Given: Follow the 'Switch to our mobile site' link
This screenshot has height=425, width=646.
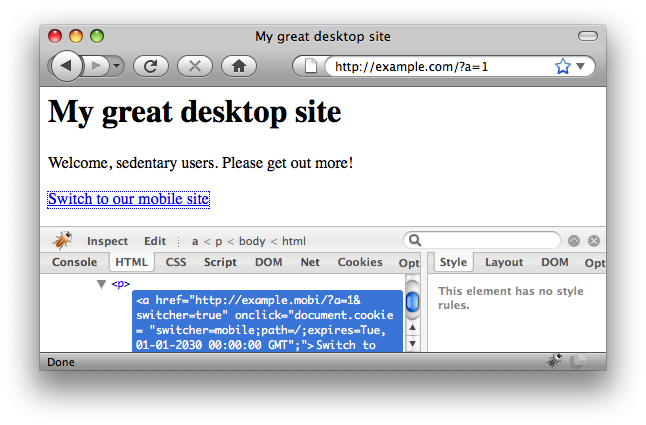Looking at the screenshot, I should [129, 200].
